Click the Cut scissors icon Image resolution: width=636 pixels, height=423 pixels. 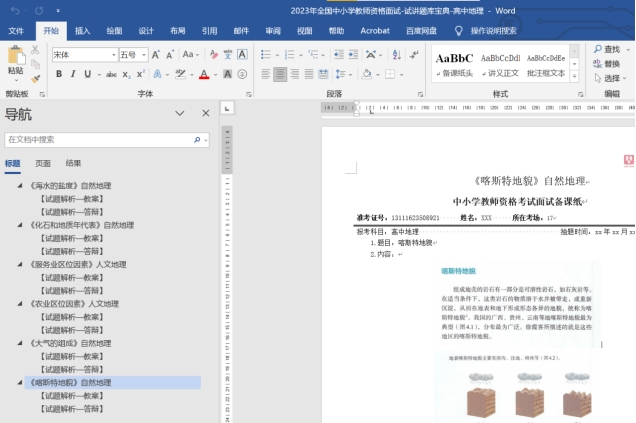pyautogui.click(x=36, y=51)
